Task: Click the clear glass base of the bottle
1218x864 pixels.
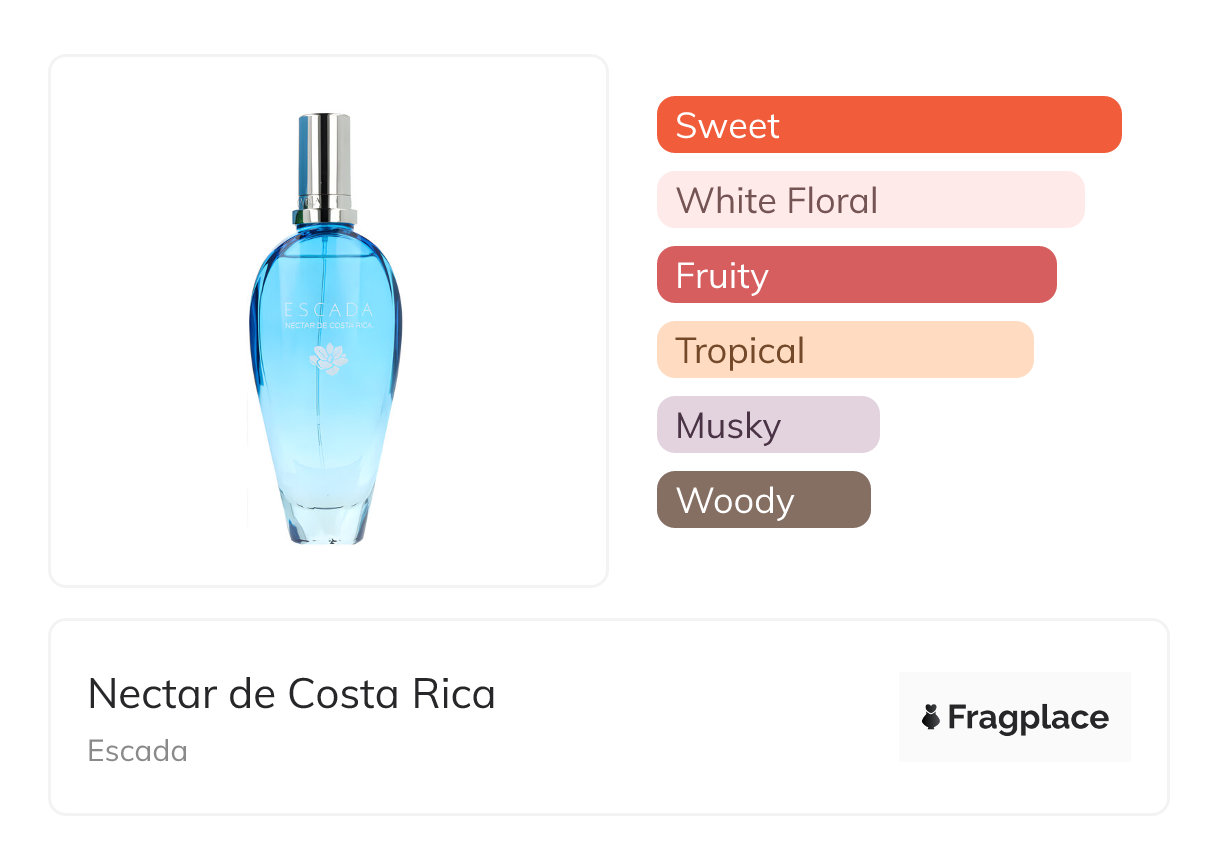Action: 325,520
